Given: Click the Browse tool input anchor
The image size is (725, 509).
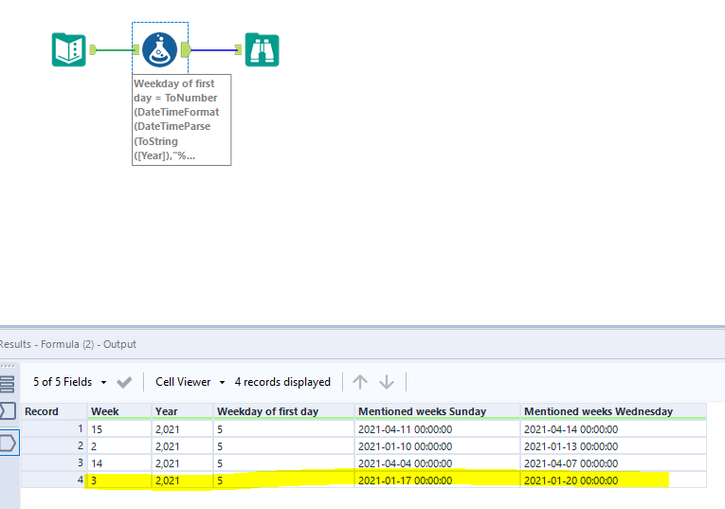Looking at the screenshot, I should pos(238,49).
